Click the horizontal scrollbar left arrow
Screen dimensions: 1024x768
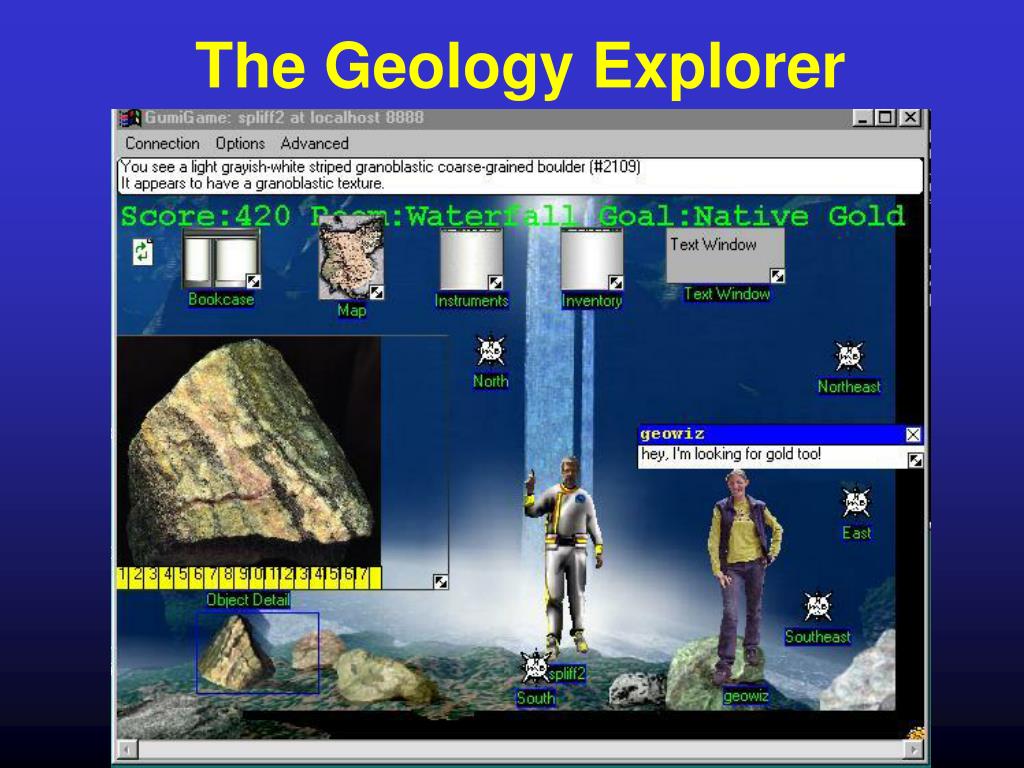click(x=127, y=750)
